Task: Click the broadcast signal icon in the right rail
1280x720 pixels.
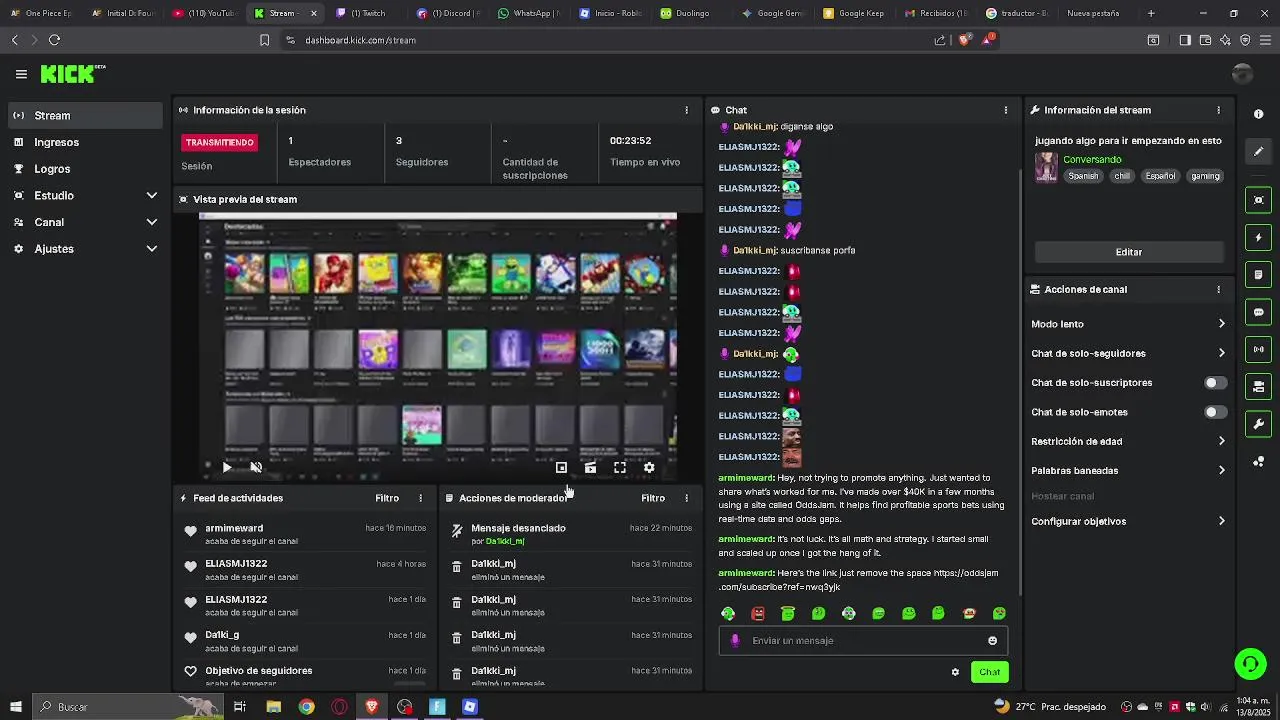Action: [x=1258, y=349]
